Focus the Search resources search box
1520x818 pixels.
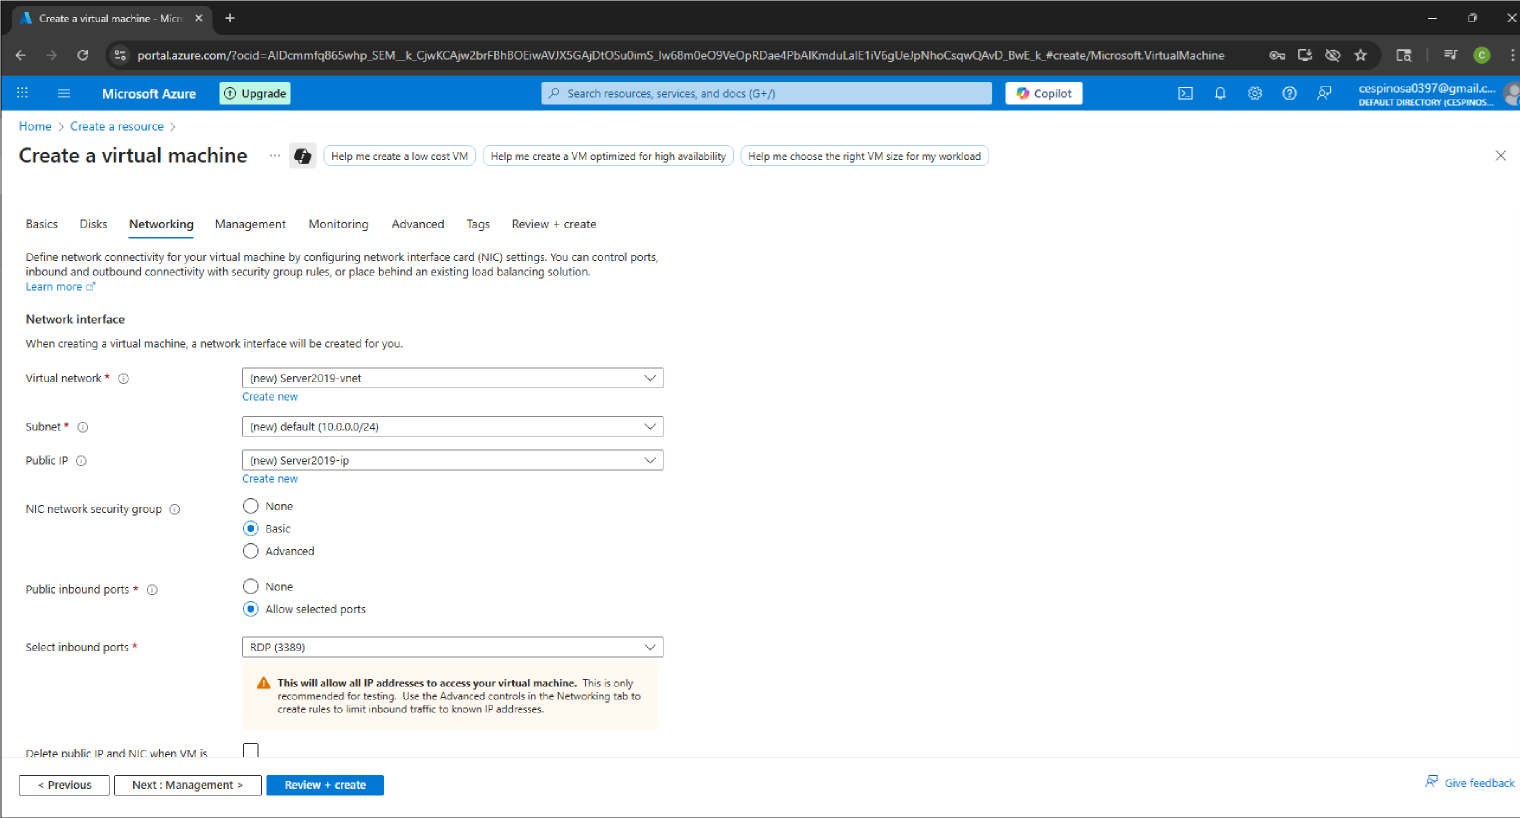click(x=766, y=93)
